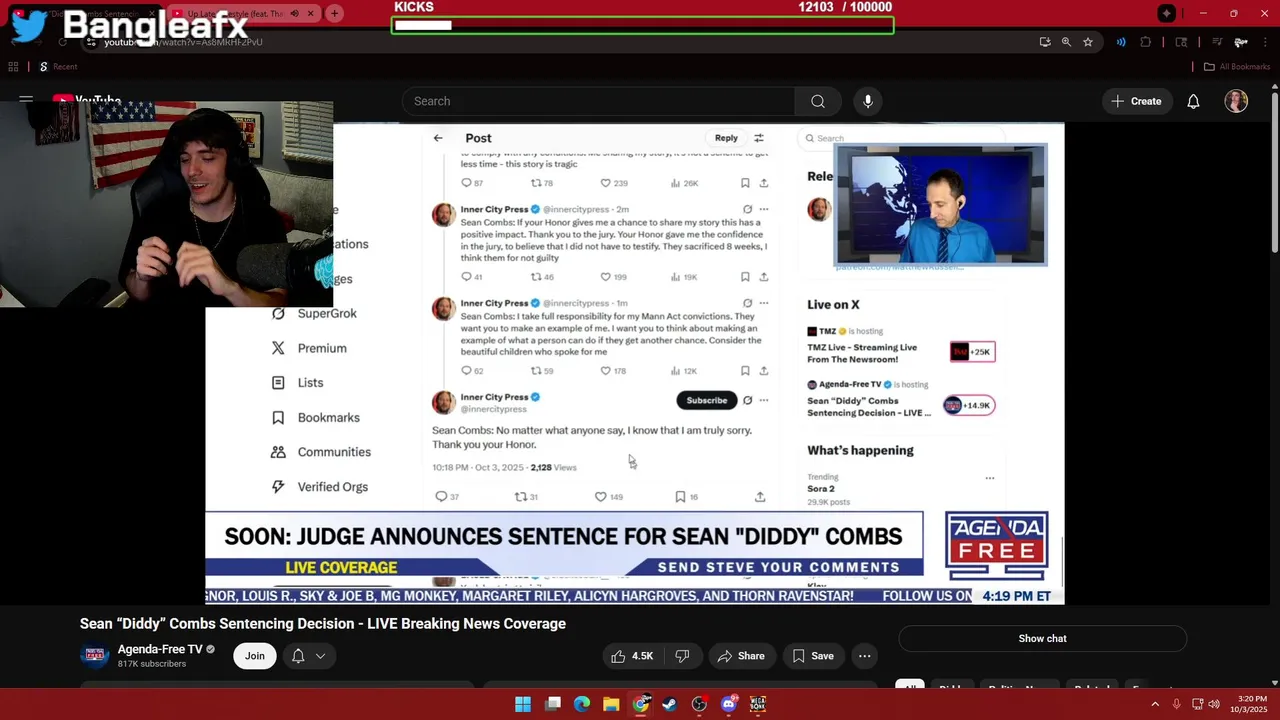Image resolution: width=1280 pixels, height=720 pixels.
Task: Open Steam from the taskbar
Action: coord(670,704)
